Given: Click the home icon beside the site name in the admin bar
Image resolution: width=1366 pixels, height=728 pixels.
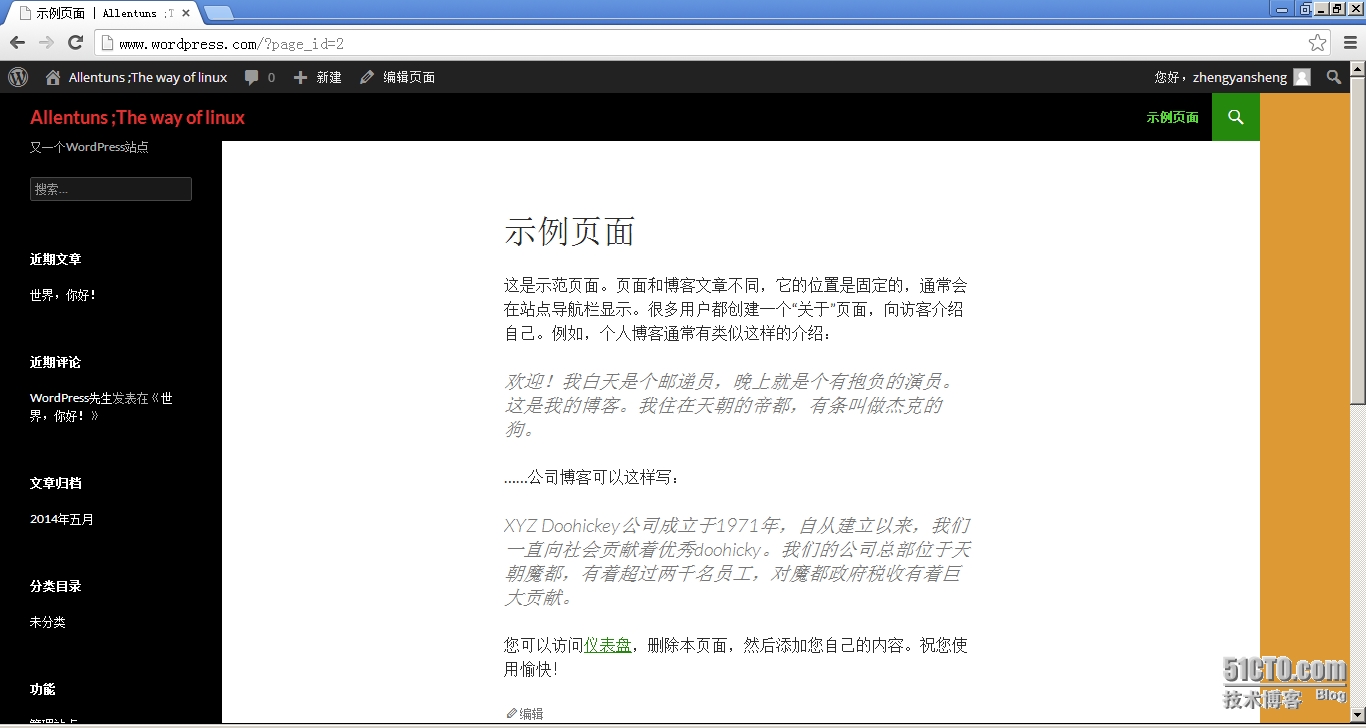Looking at the screenshot, I should [53, 77].
